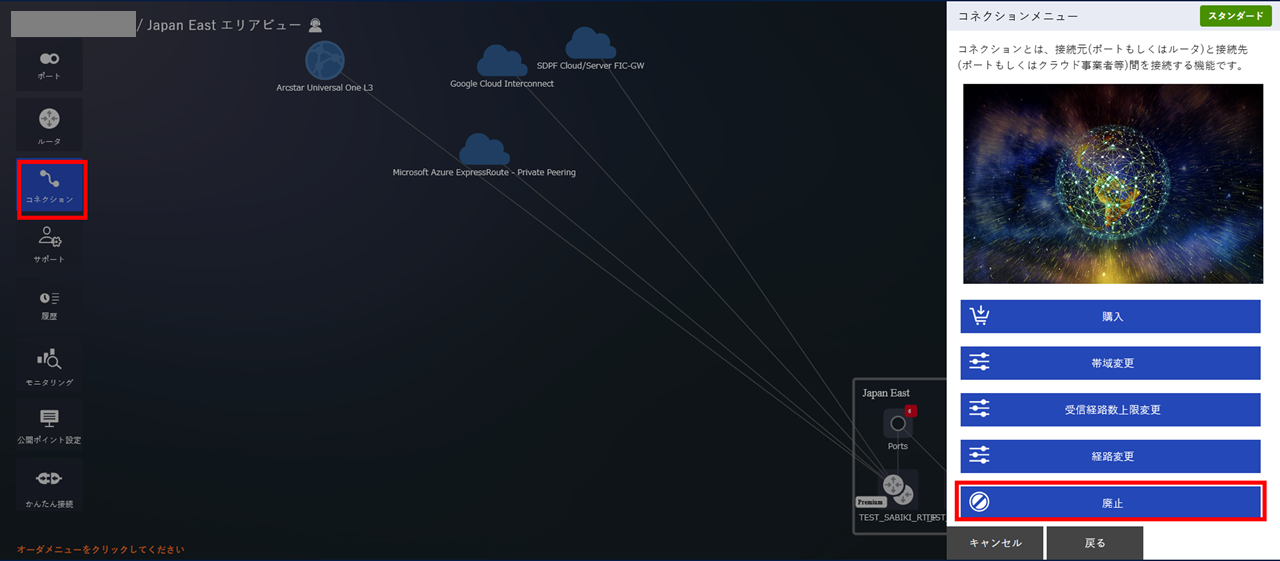1280x561 pixels.
Task: Click the Japan East エリアビュー heading
Action: click(225, 25)
